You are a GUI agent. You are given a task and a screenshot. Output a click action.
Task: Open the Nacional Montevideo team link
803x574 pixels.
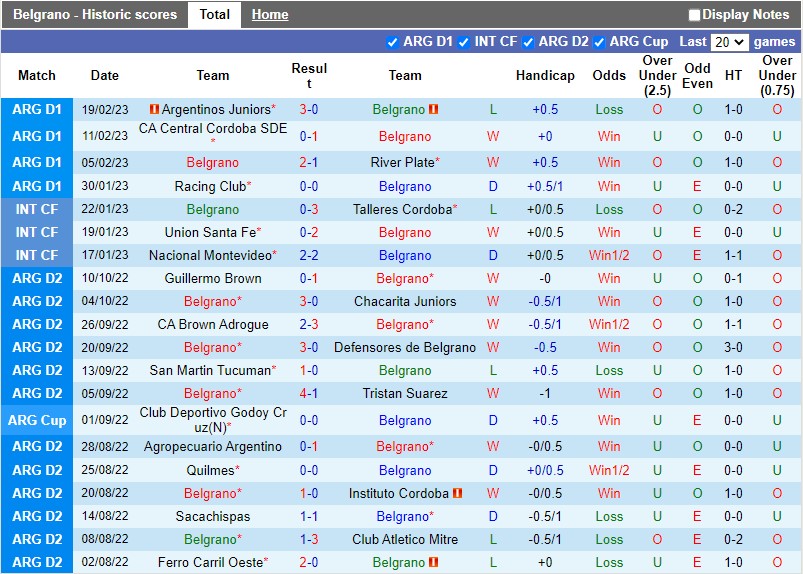[209, 255]
